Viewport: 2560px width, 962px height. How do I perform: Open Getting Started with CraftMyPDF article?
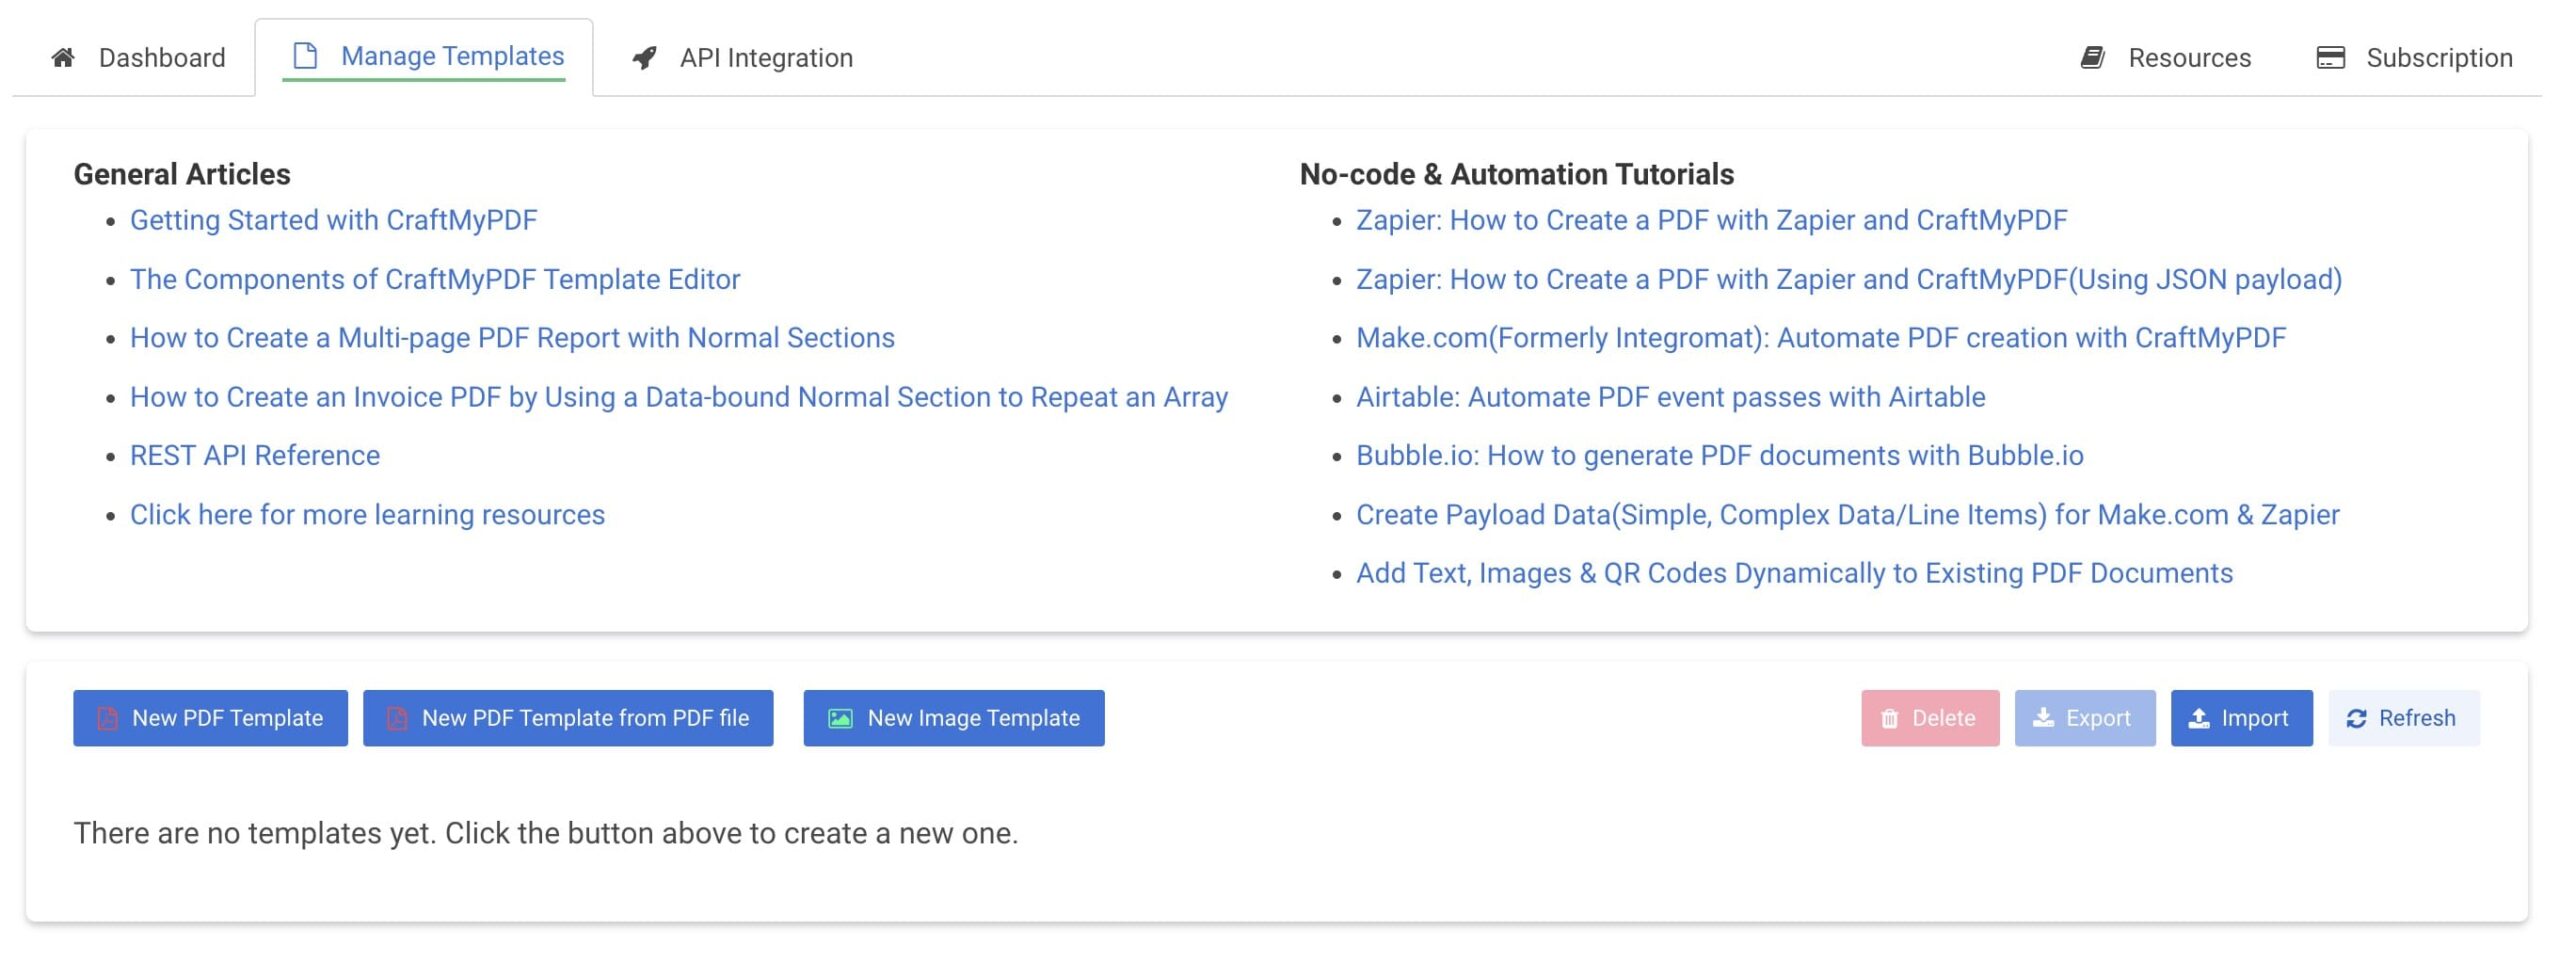[x=333, y=220]
